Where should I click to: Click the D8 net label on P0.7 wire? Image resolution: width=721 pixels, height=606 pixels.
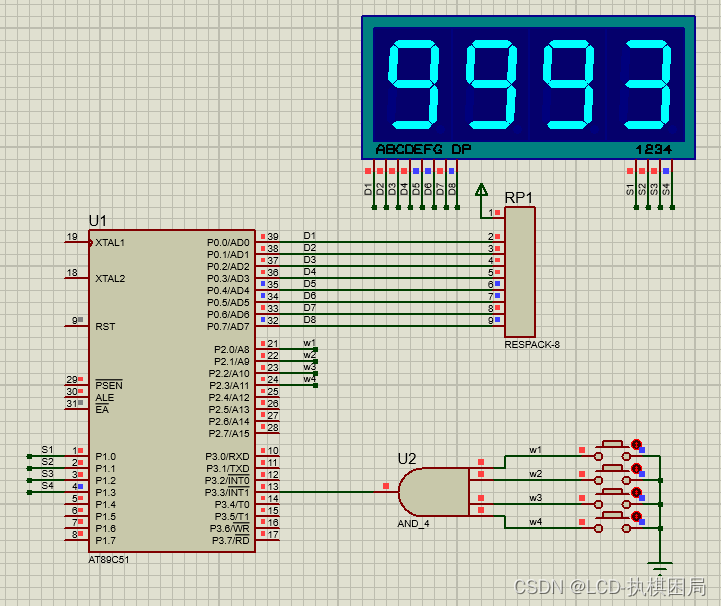tap(309, 319)
